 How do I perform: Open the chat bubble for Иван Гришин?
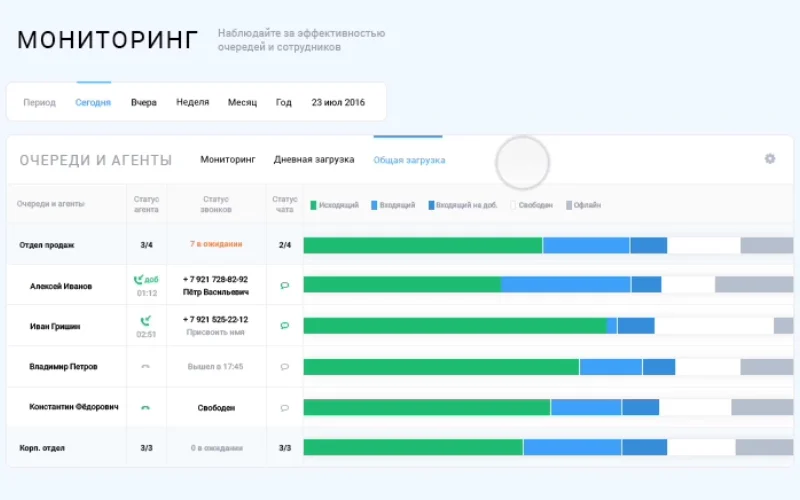285,326
